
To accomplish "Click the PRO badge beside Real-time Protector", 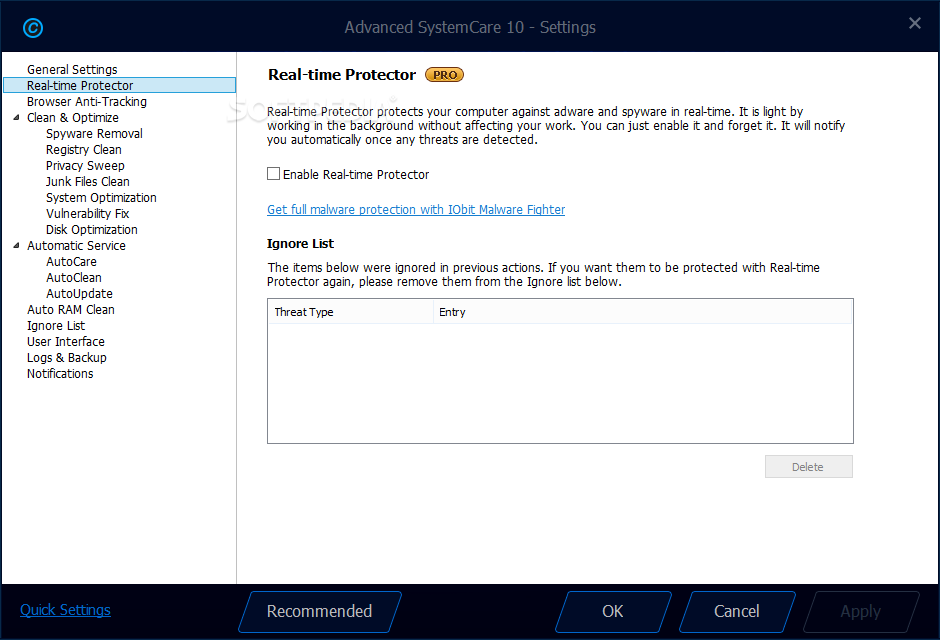I will coord(444,75).
